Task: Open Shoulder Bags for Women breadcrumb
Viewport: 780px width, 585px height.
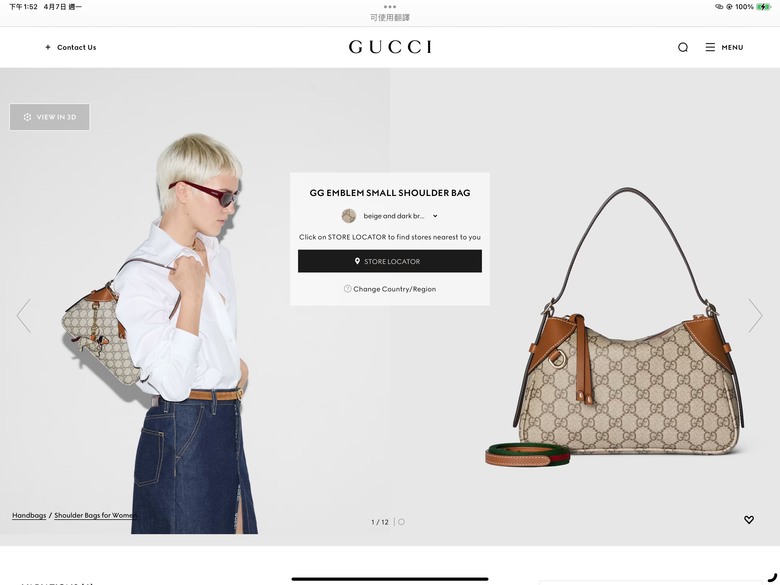Action: coord(96,515)
